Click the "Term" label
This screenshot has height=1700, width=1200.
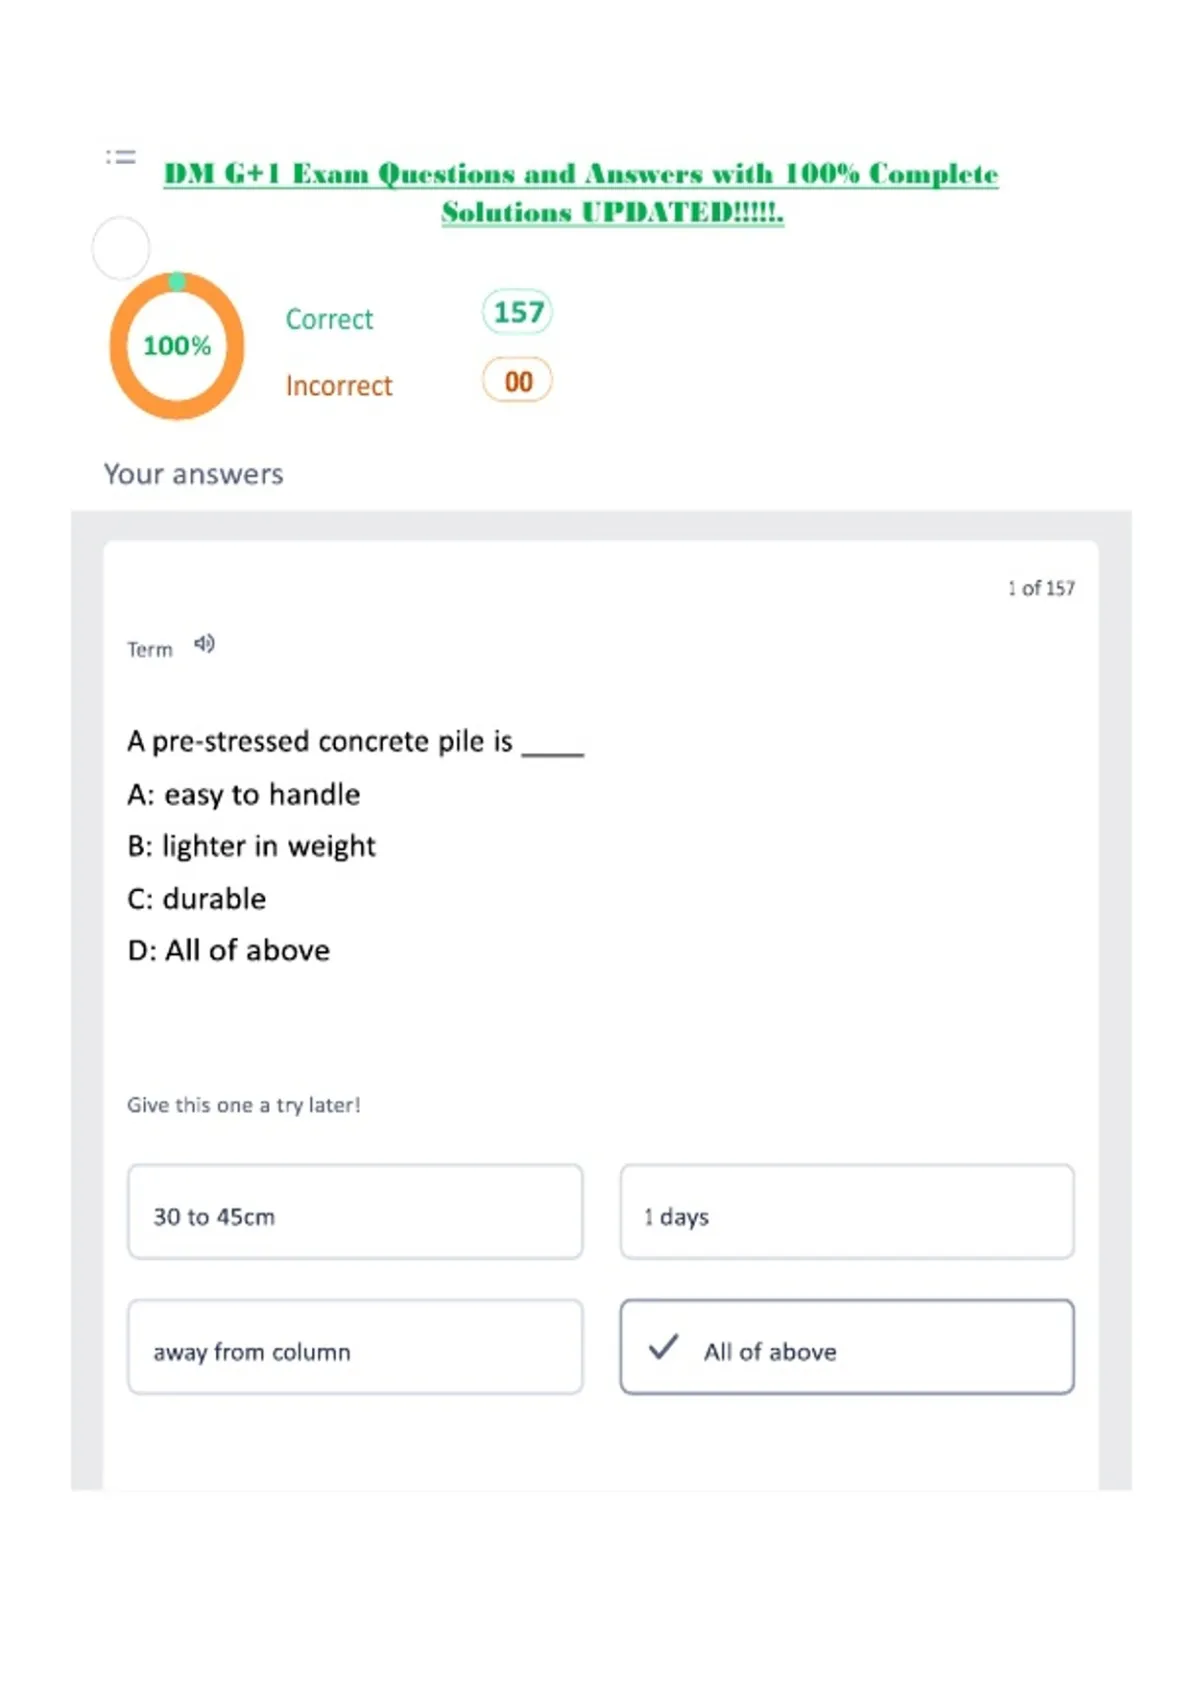click(150, 650)
